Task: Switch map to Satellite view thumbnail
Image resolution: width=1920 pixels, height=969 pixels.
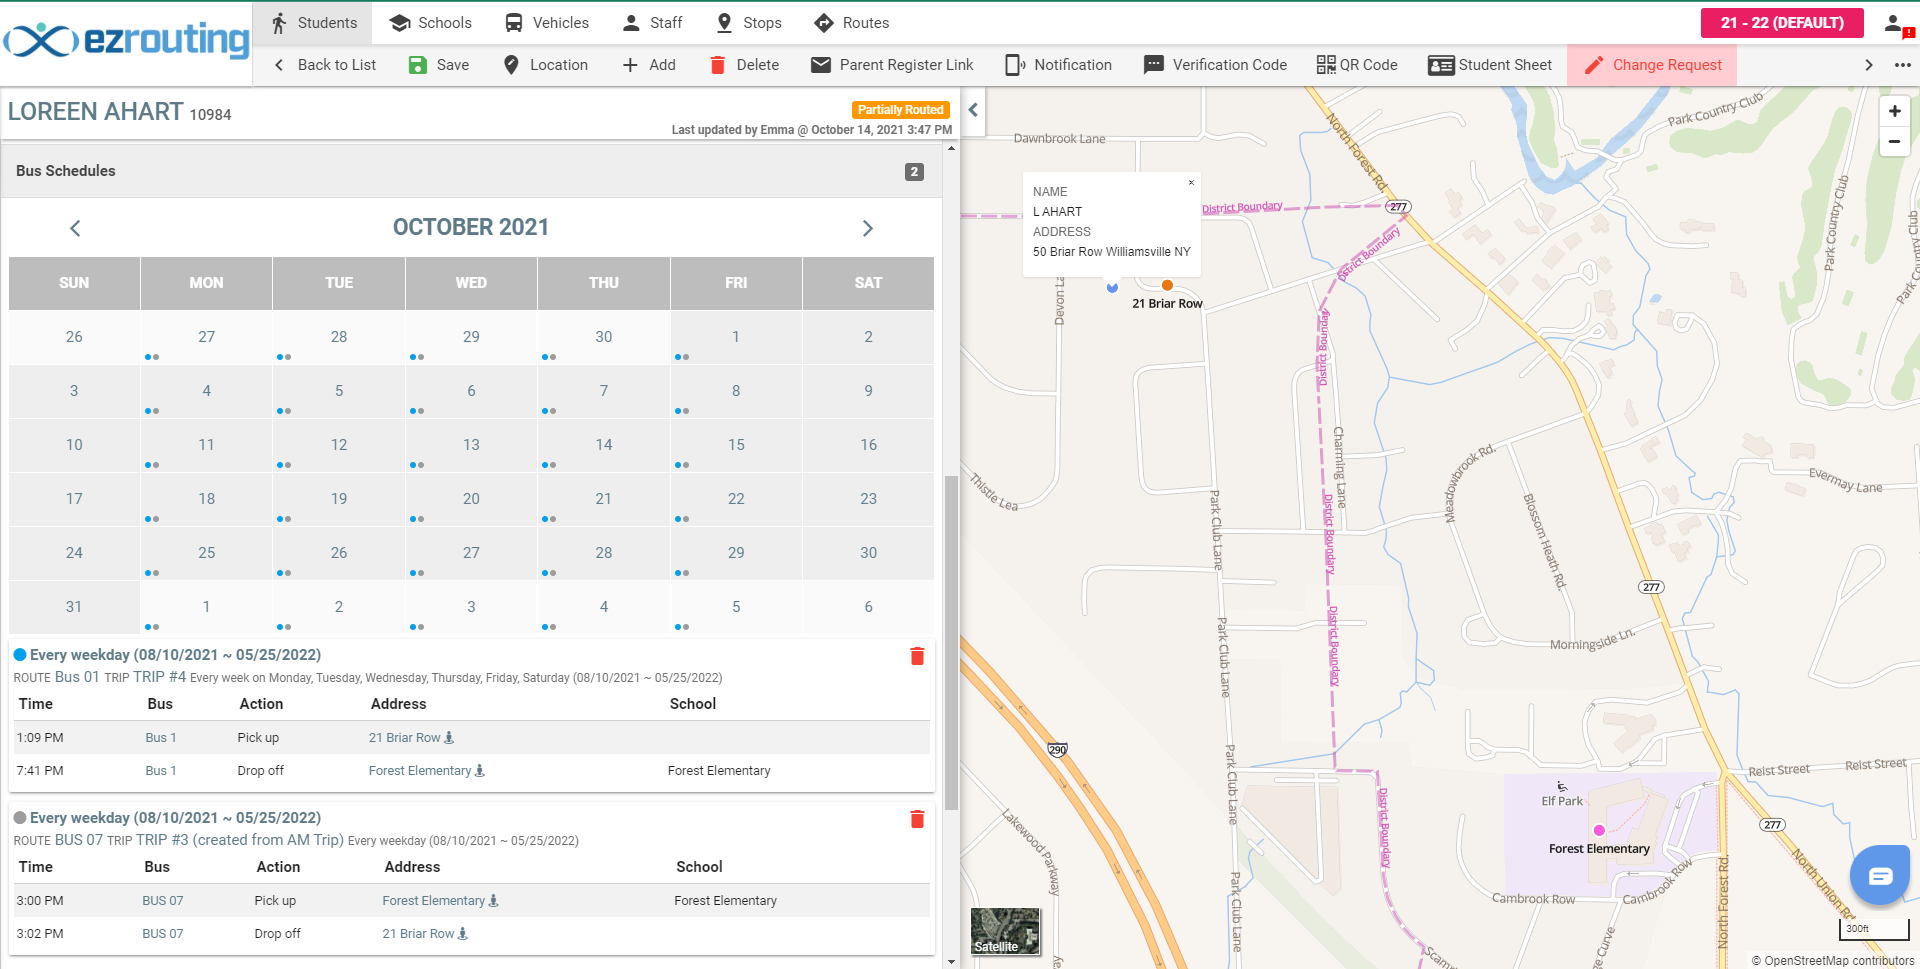Action: [x=1005, y=931]
